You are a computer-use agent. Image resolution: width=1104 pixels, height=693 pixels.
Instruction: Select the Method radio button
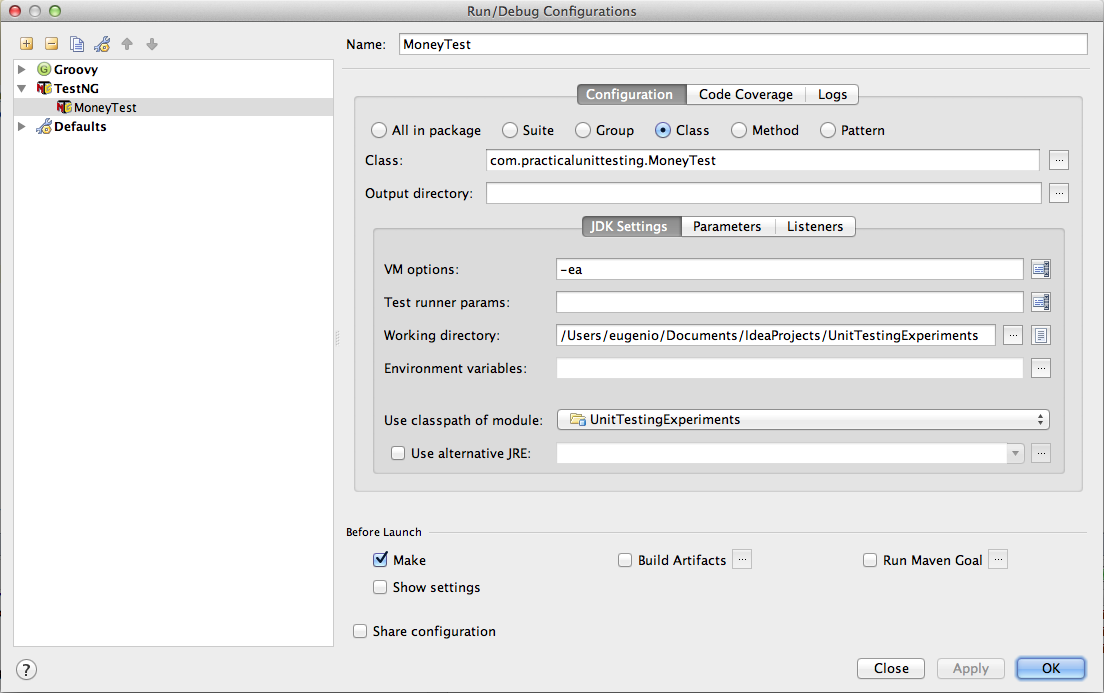(x=739, y=130)
